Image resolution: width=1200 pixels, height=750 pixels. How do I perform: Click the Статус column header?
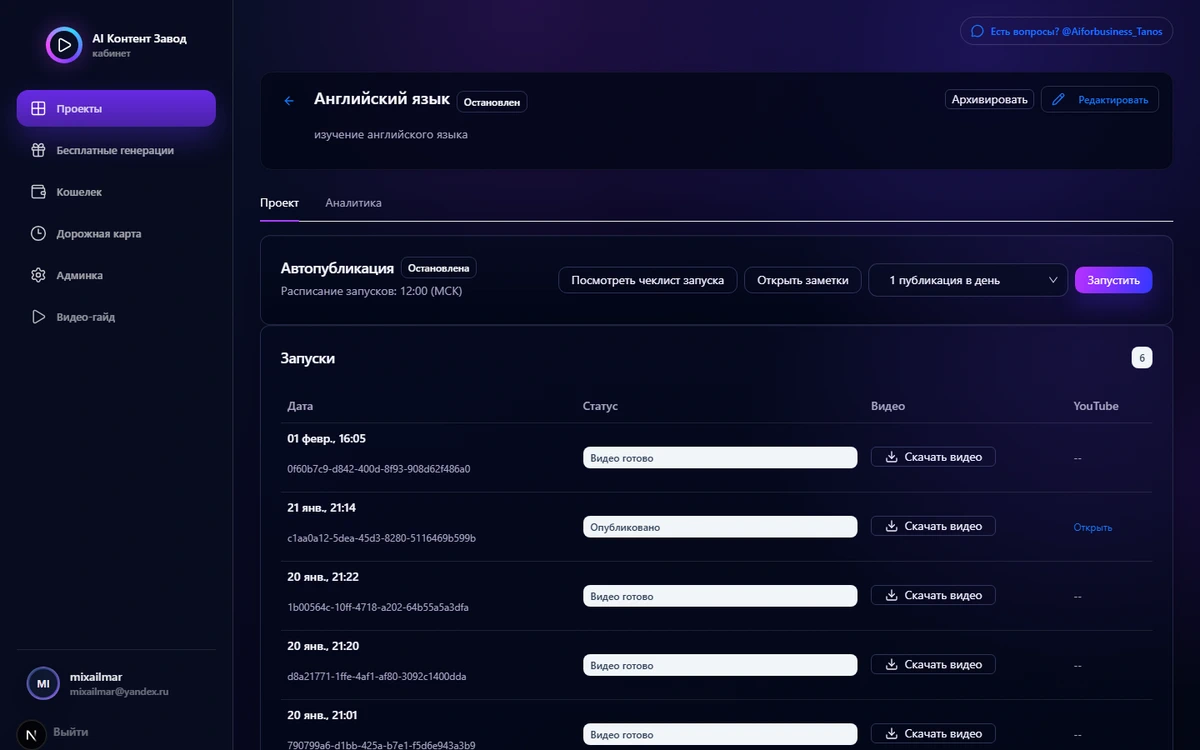pos(601,406)
